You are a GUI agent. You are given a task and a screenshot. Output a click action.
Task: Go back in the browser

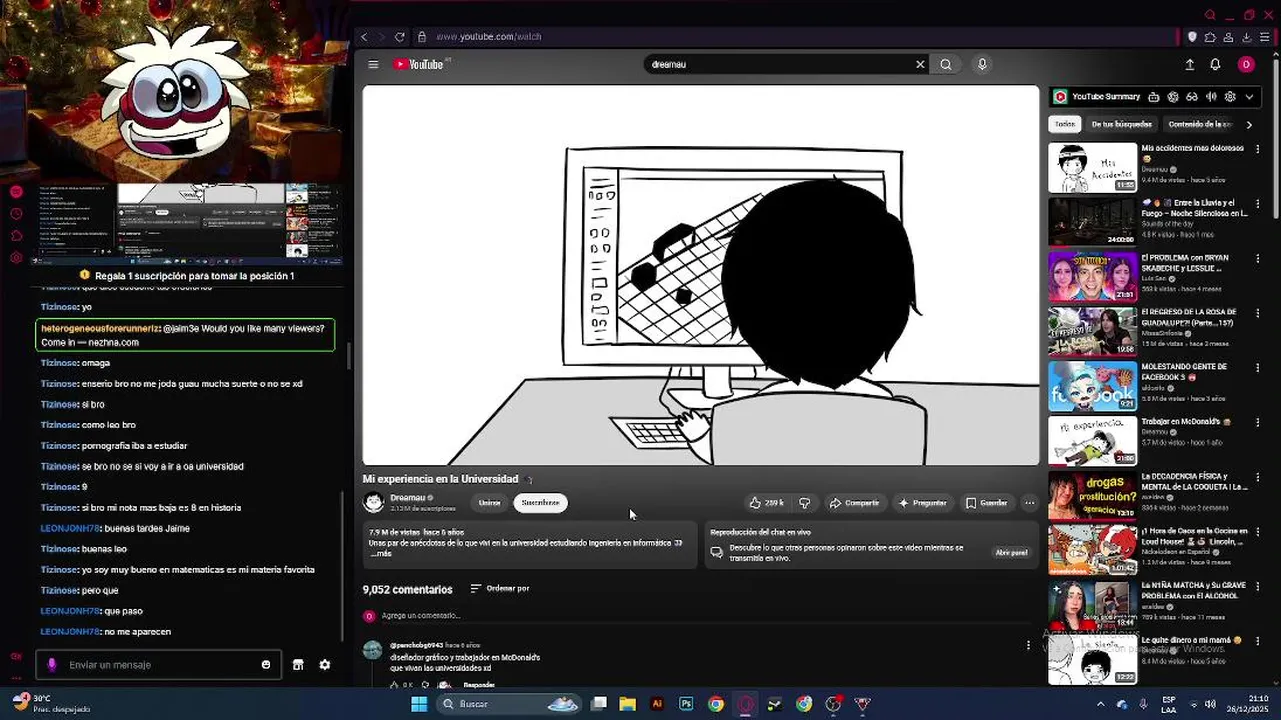[x=364, y=37]
